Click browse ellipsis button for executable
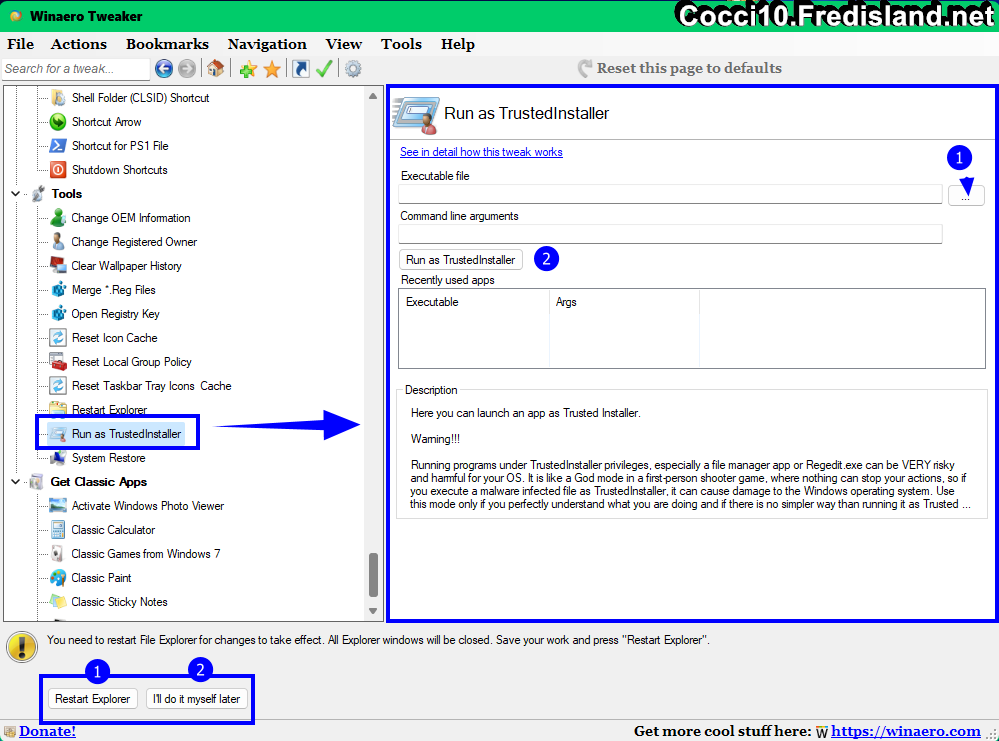This screenshot has width=999, height=741. click(x=966, y=196)
